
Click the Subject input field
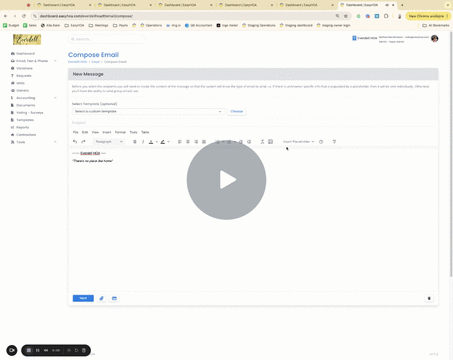pos(253,123)
